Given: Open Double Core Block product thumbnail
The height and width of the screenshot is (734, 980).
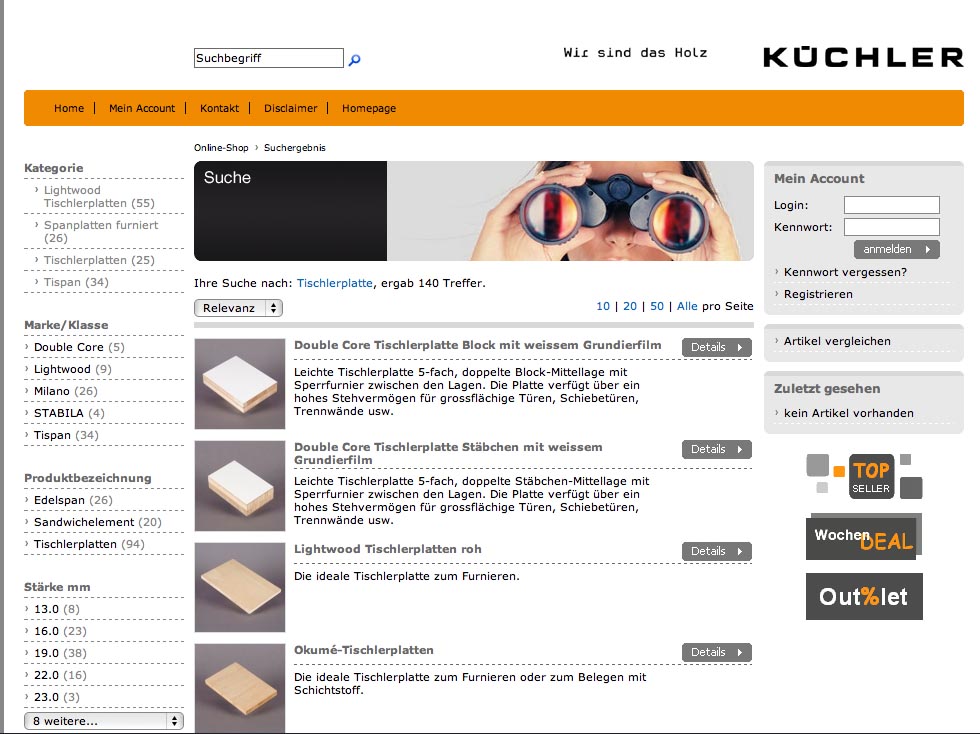Looking at the screenshot, I should (240, 384).
